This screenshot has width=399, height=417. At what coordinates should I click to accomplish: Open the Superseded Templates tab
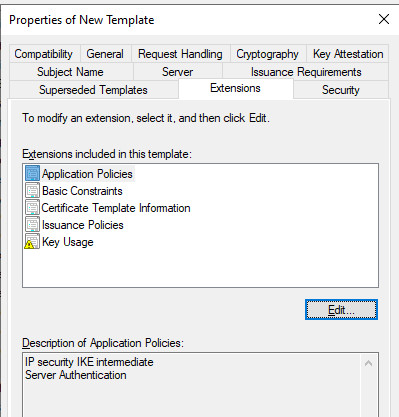click(94, 90)
